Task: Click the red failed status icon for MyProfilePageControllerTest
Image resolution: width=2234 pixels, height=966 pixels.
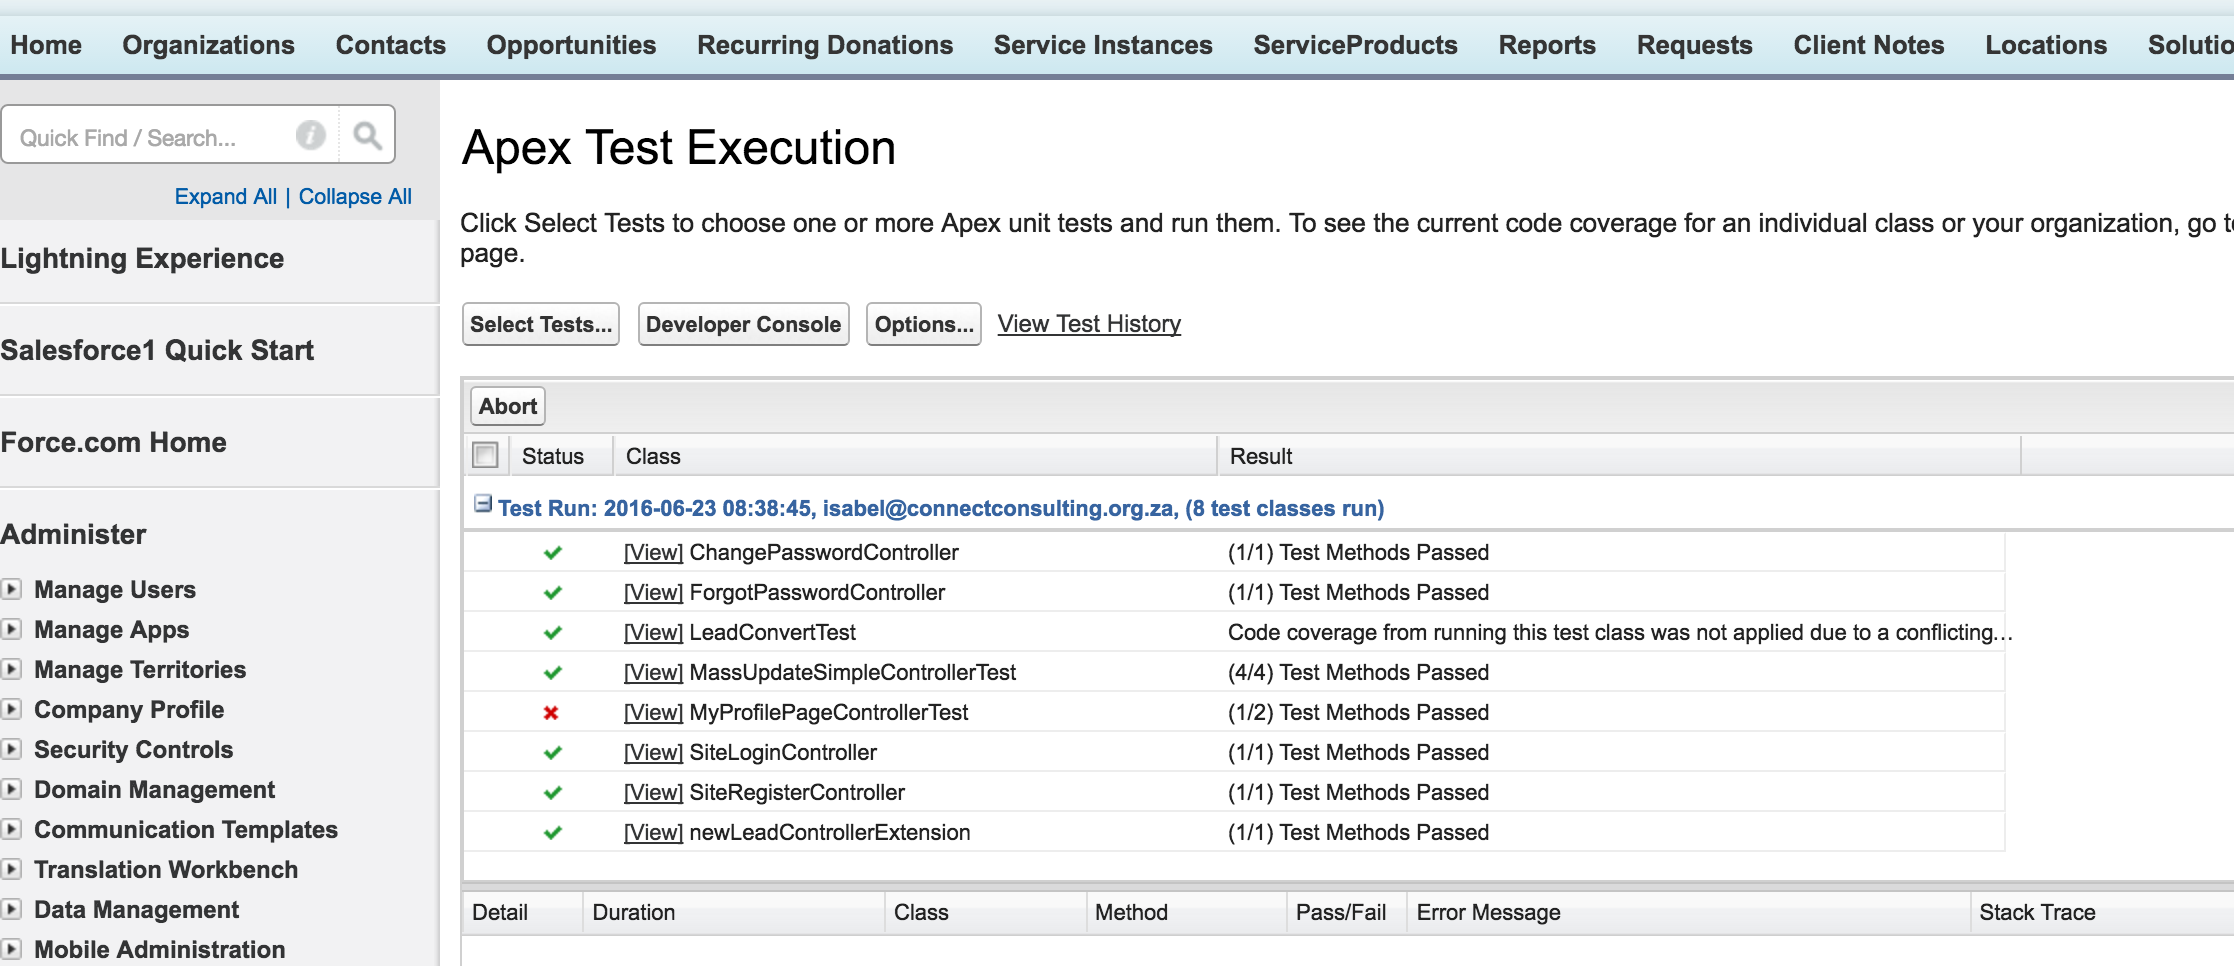Action: (x=551, y=713)
